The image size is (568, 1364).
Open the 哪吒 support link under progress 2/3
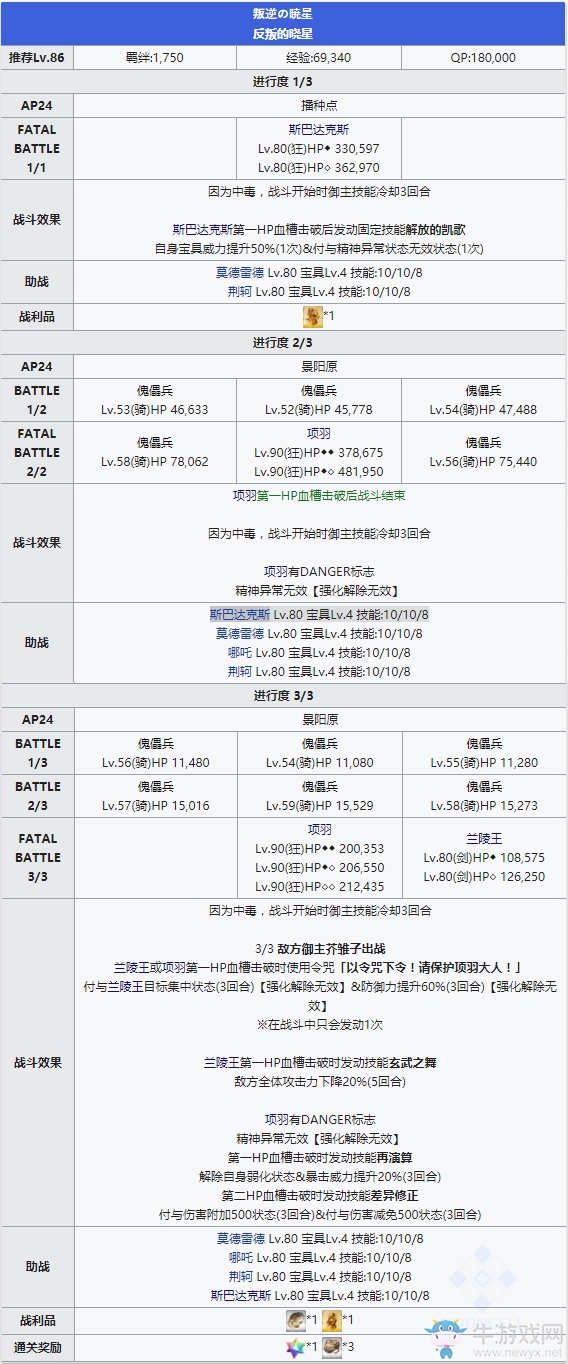[x=240, y=652]
